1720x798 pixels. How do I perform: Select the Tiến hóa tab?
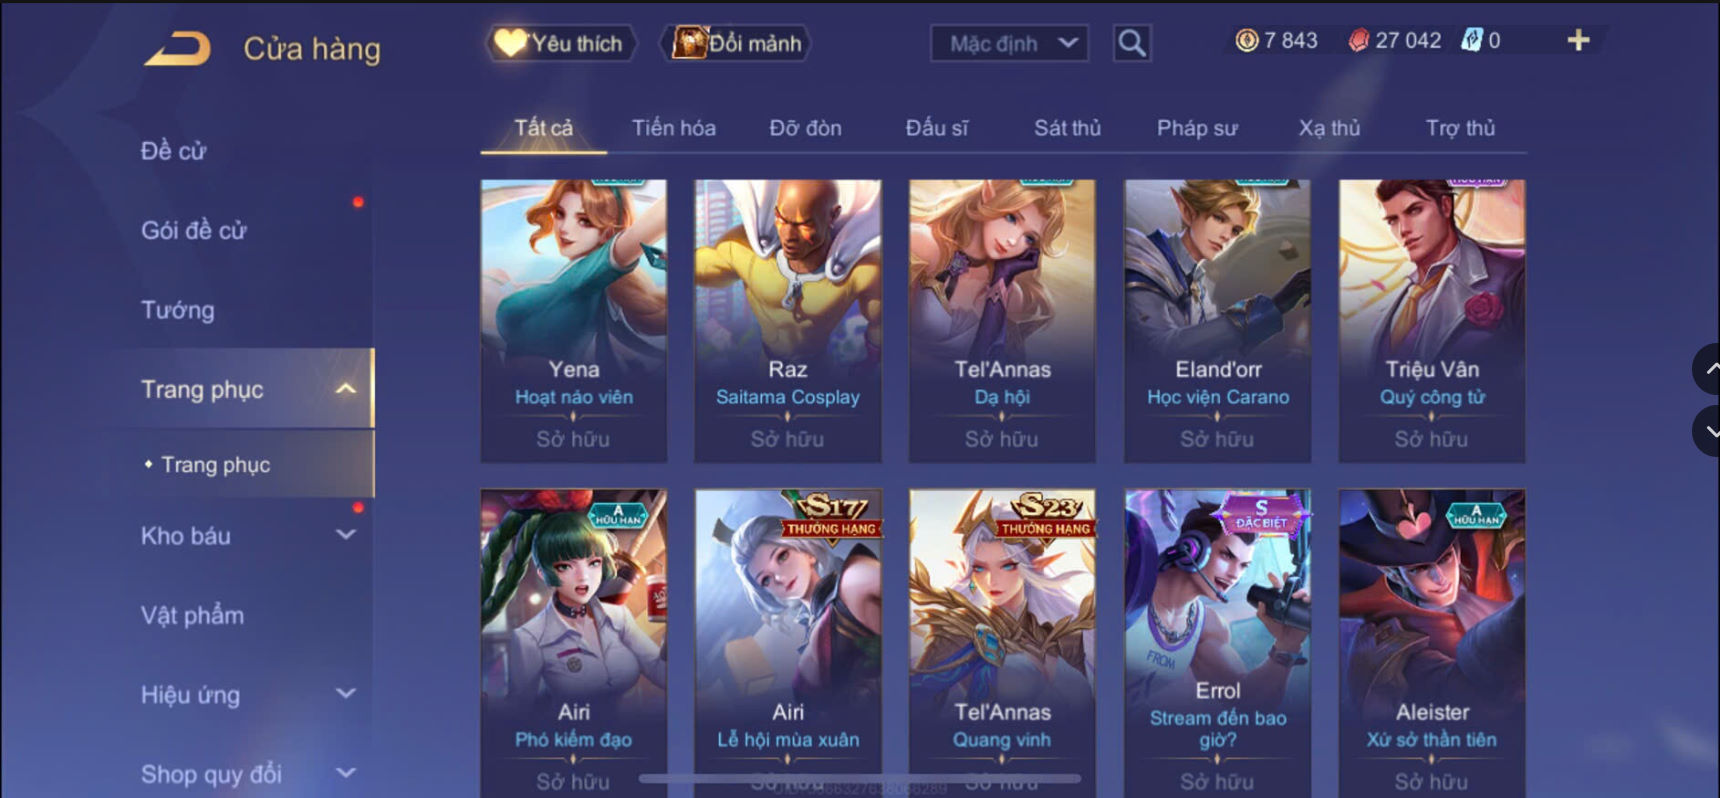674,128
